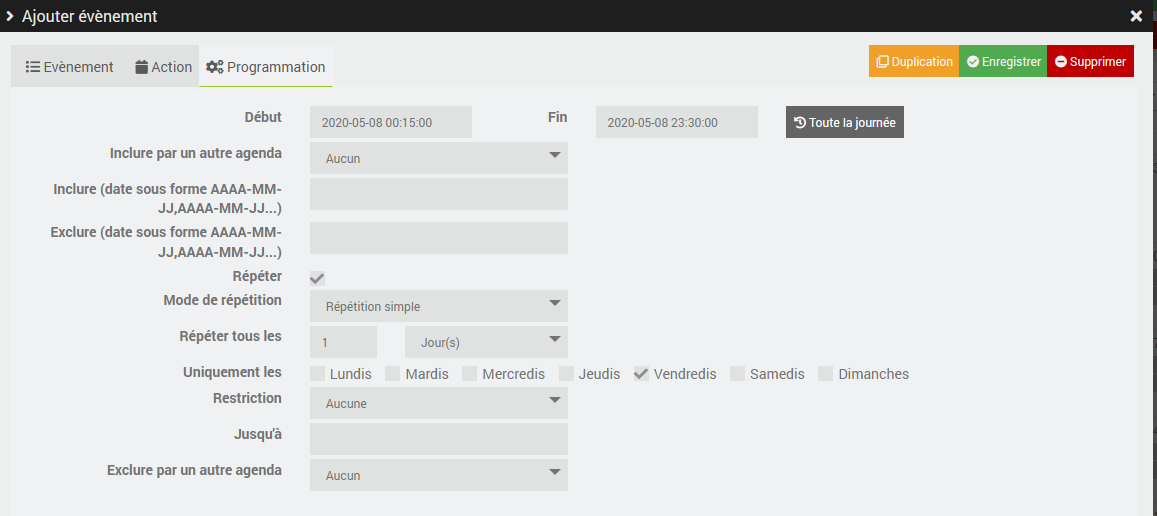This screenshot has width=1157, height=516.
Task: Select the Programmation tab
Action: coord(266,67)
